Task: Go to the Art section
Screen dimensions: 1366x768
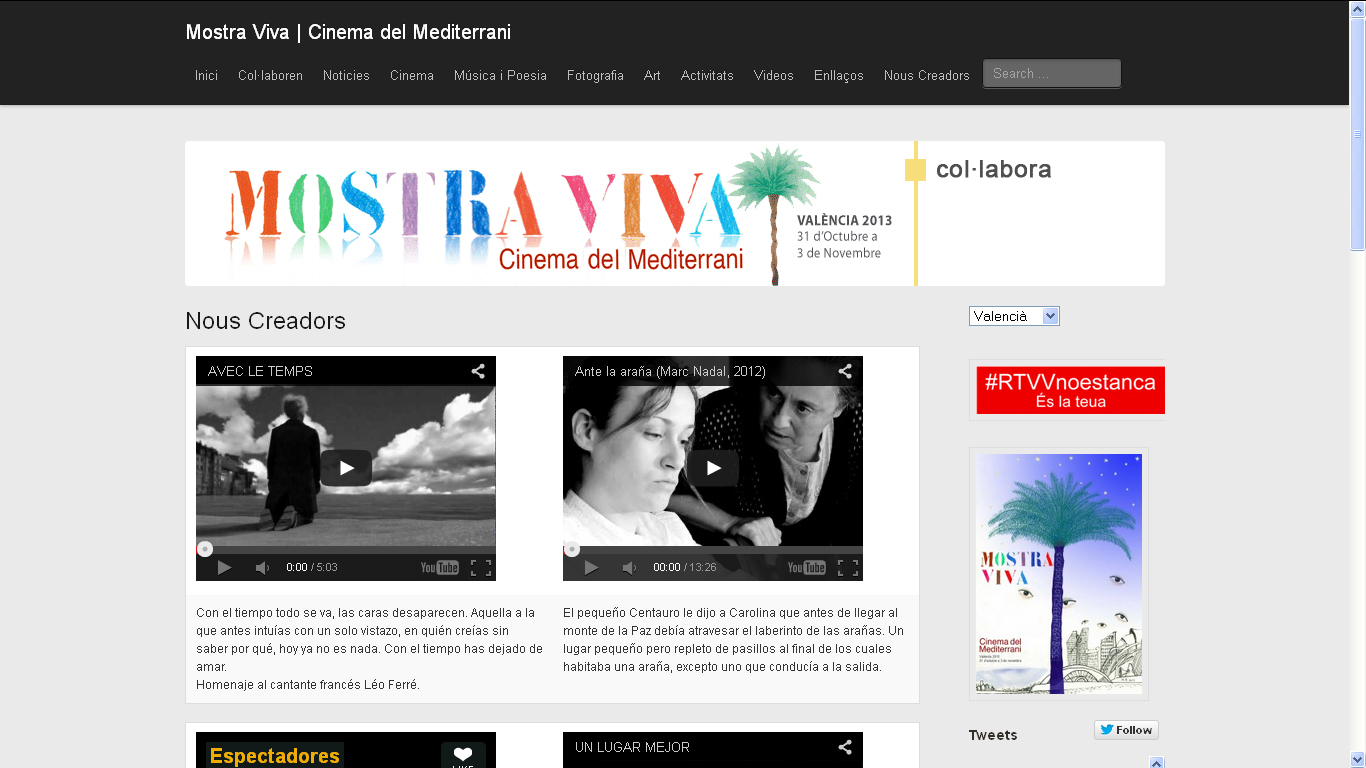Action: point(652,75)
